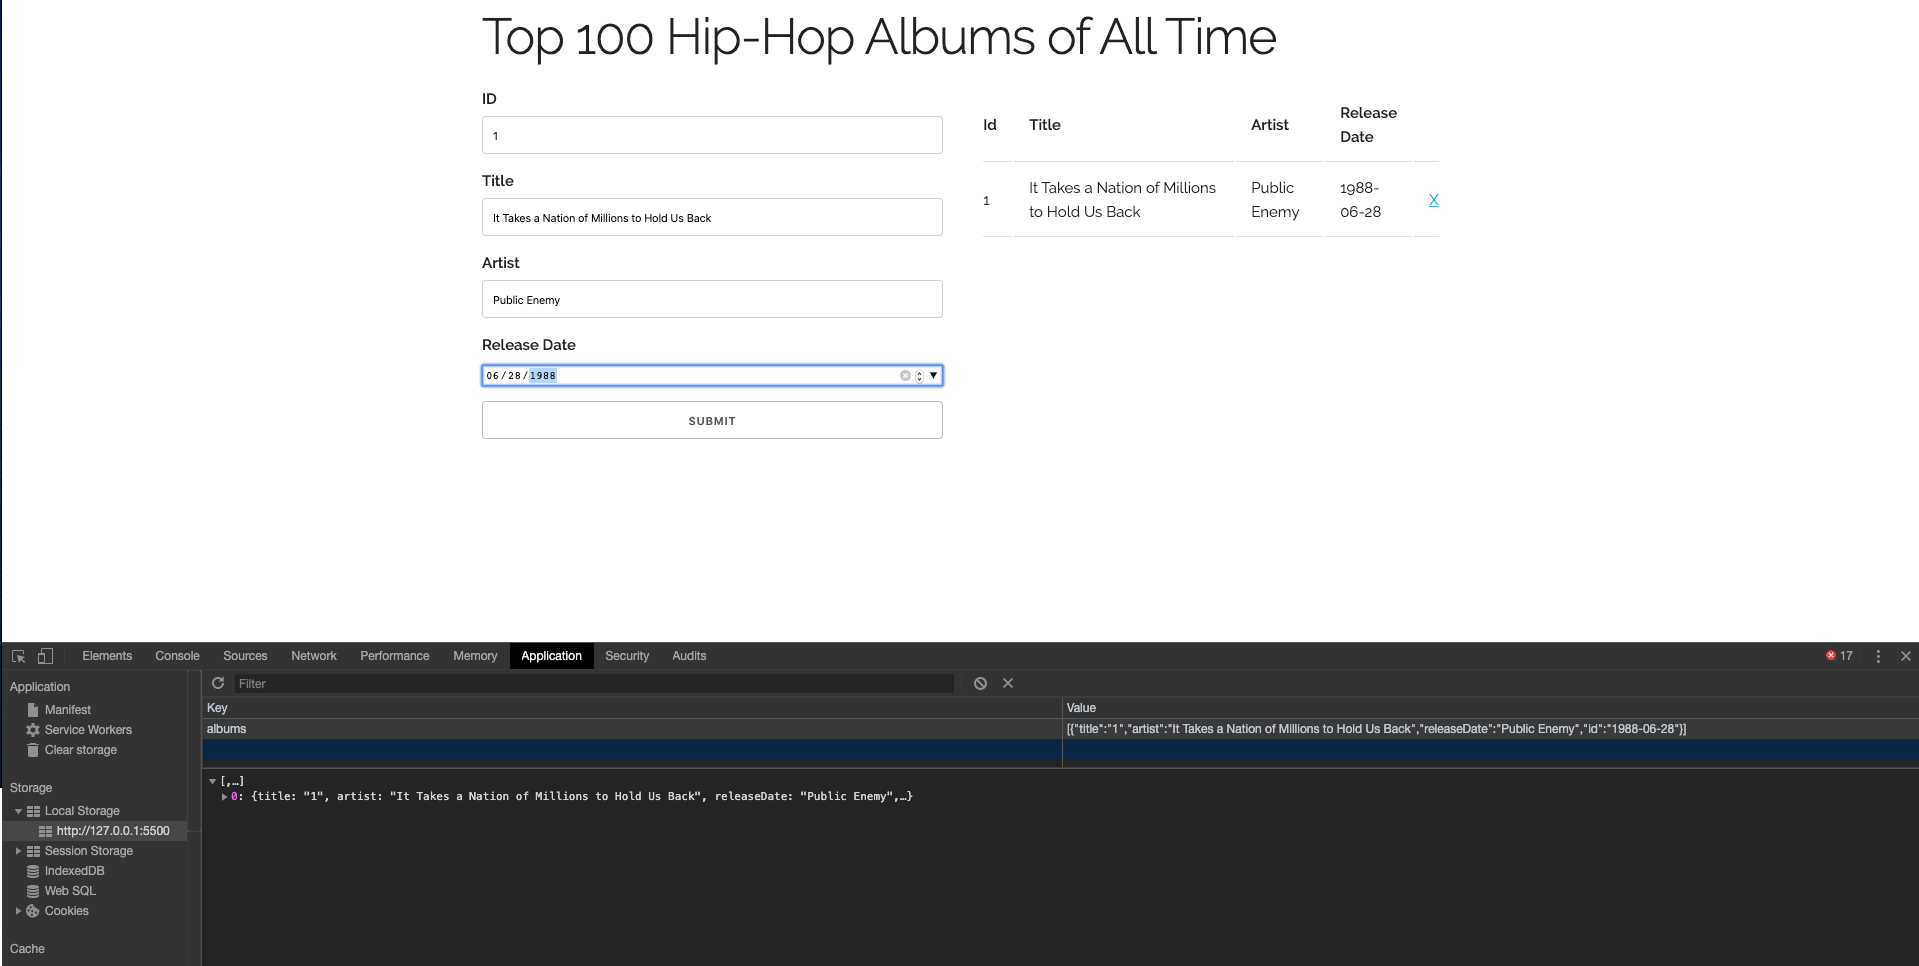The image size is (1919, 966).
Task: Toggle the device toolbar icon
Action: pyautogui.click(x=44, y=656)
